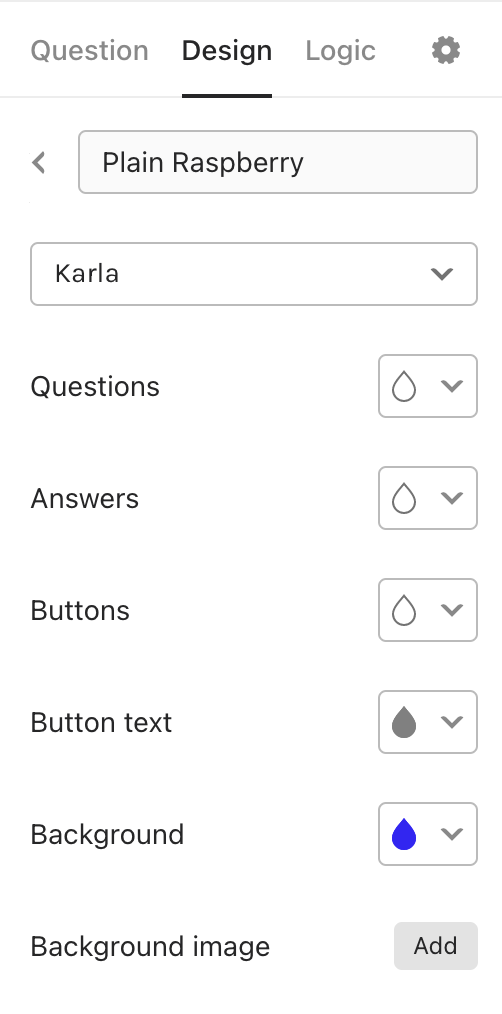Edit the Plain Raspberry theme name field
Viewport: 502px width, 1014px height.
[278, 162]
